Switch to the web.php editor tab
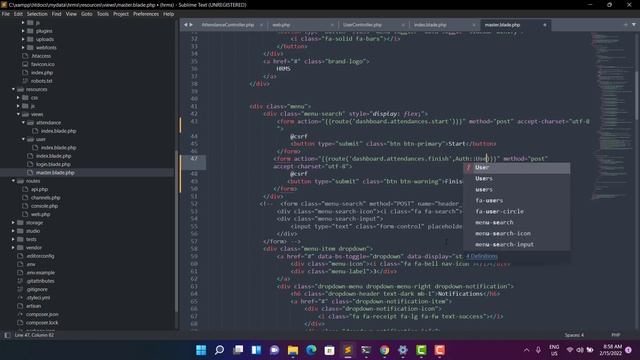Viewport: 640px width, 360px height. (281, 25)
